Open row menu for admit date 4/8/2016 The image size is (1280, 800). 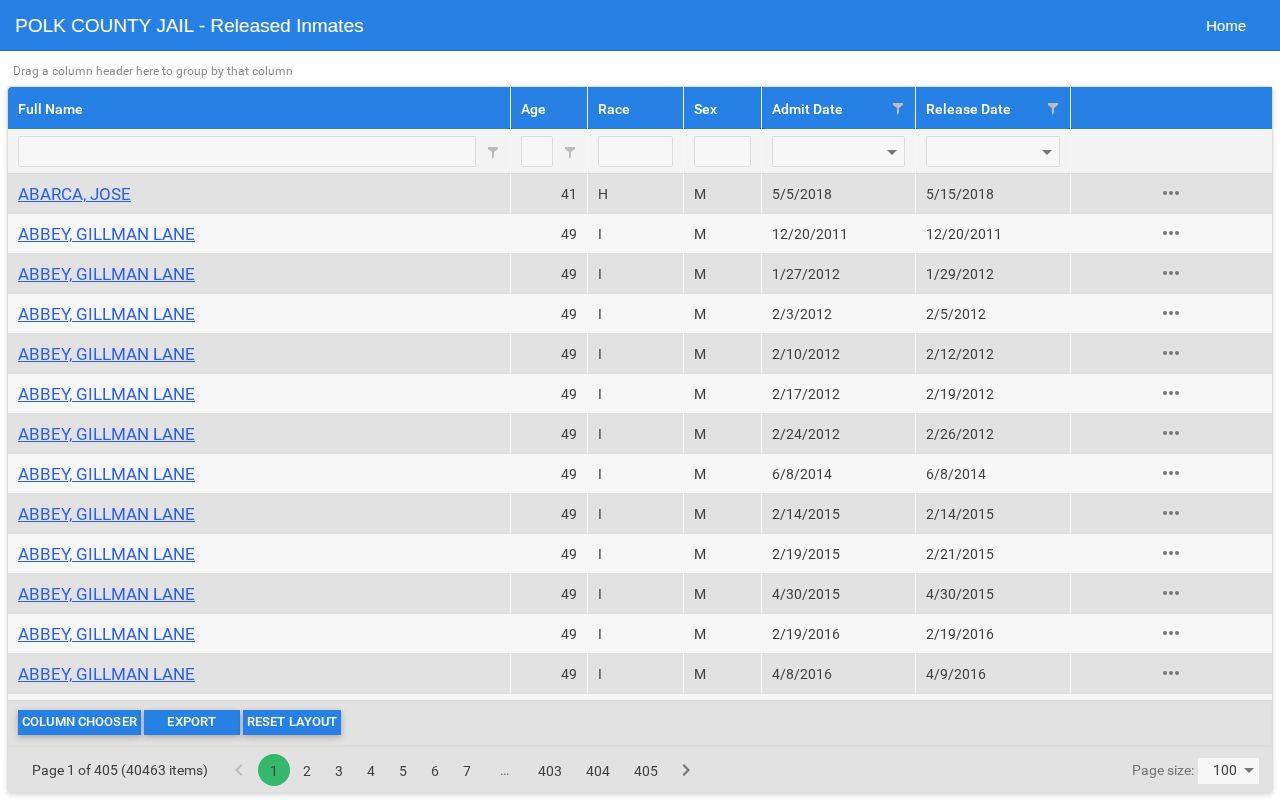[1171, 673]
